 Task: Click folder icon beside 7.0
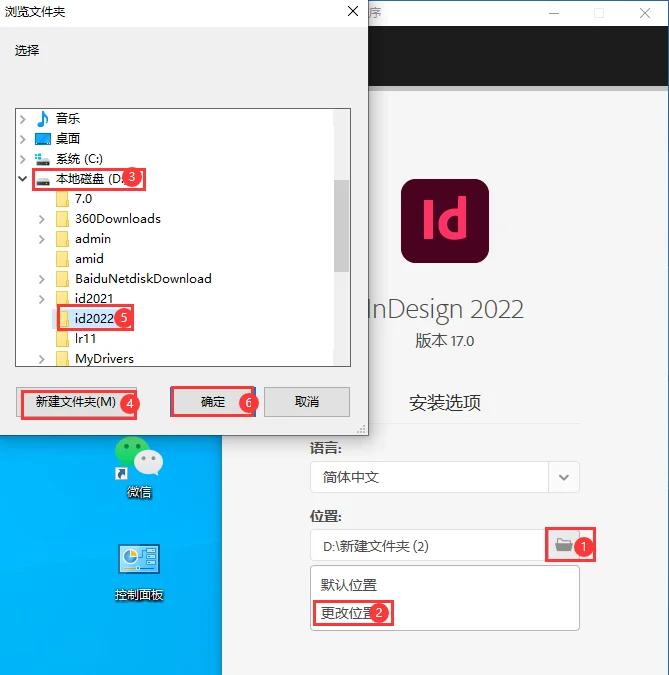[62, 199]
